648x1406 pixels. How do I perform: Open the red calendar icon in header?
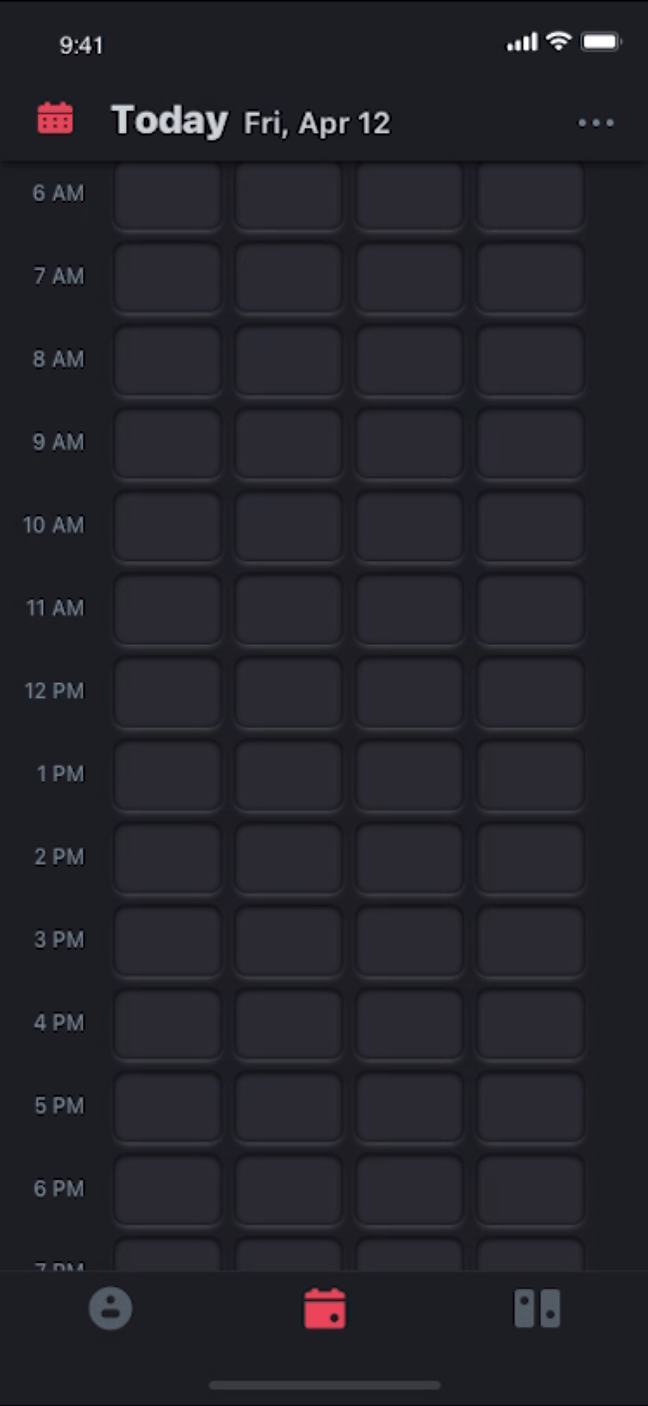point(55,119)
